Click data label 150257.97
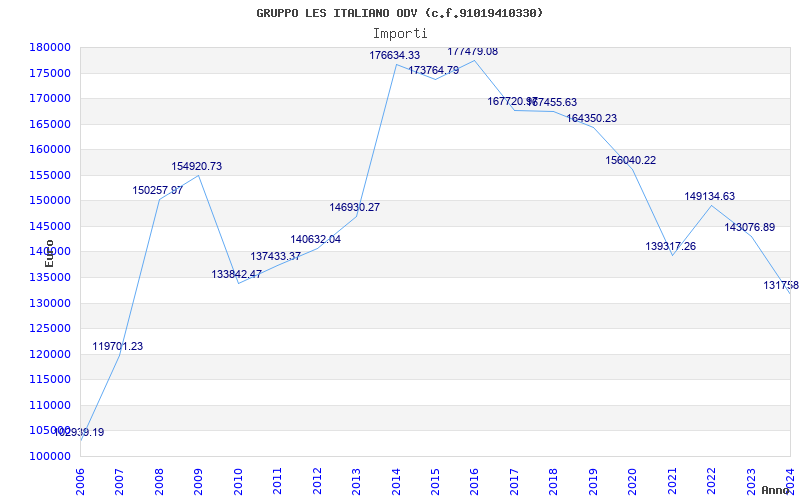 pyautogui.click(x=158, y=190)
